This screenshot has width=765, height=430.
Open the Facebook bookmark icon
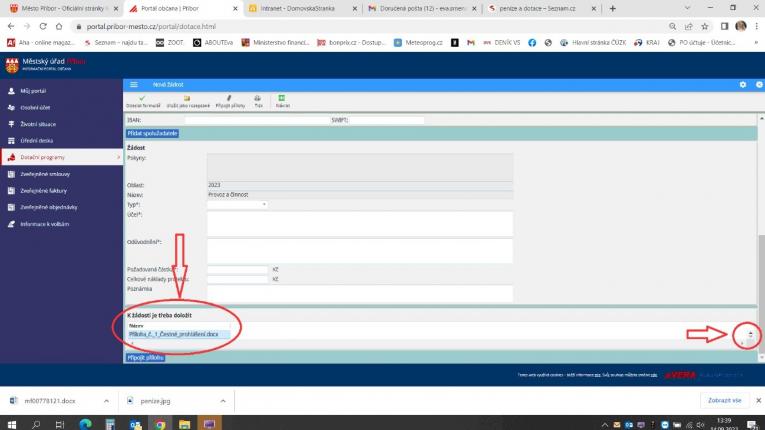click(x=532, y=43)
